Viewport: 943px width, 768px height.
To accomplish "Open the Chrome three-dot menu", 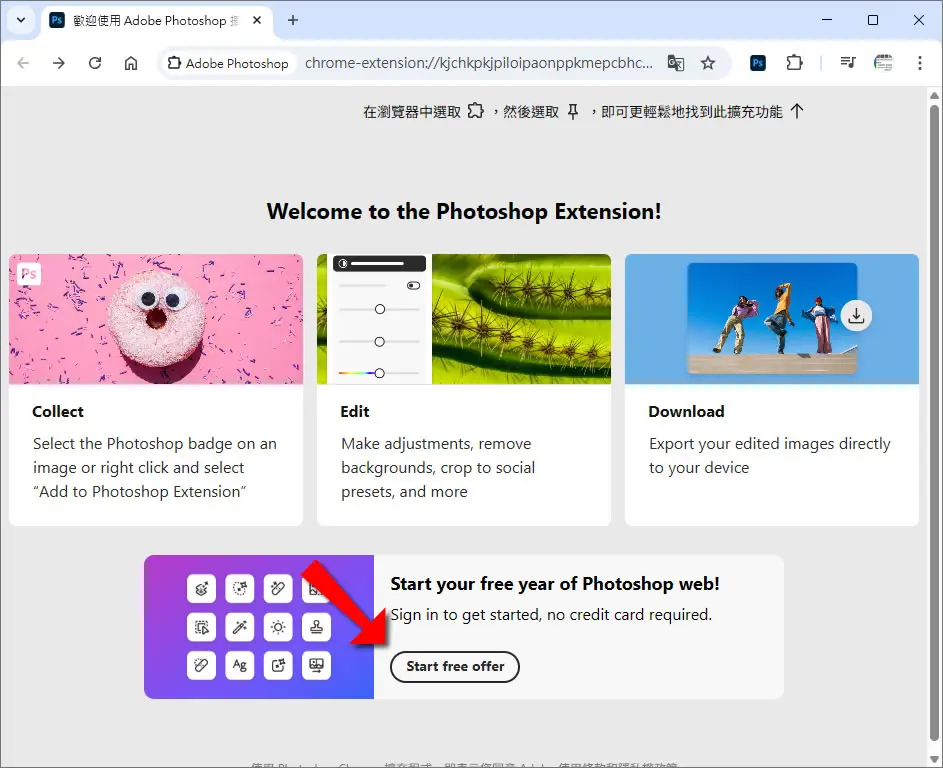I will (x=920, y=63).
